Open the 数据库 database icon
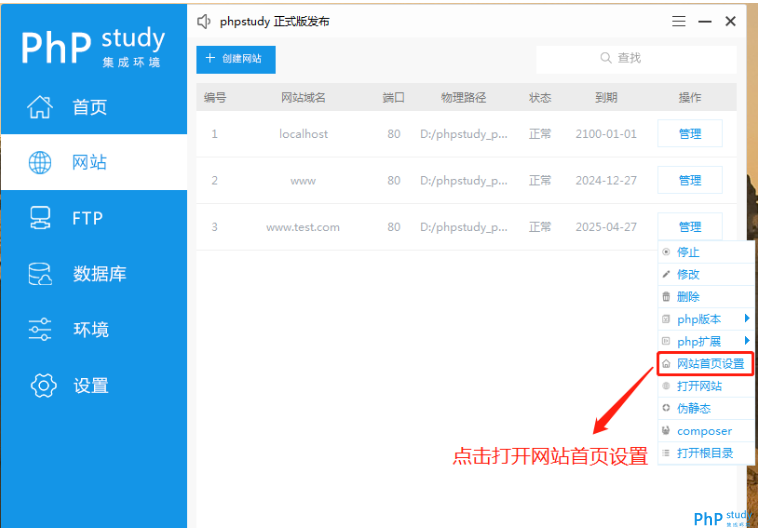Image resolution: width=758 pixels, height=528 pixels. coord(40,274)
